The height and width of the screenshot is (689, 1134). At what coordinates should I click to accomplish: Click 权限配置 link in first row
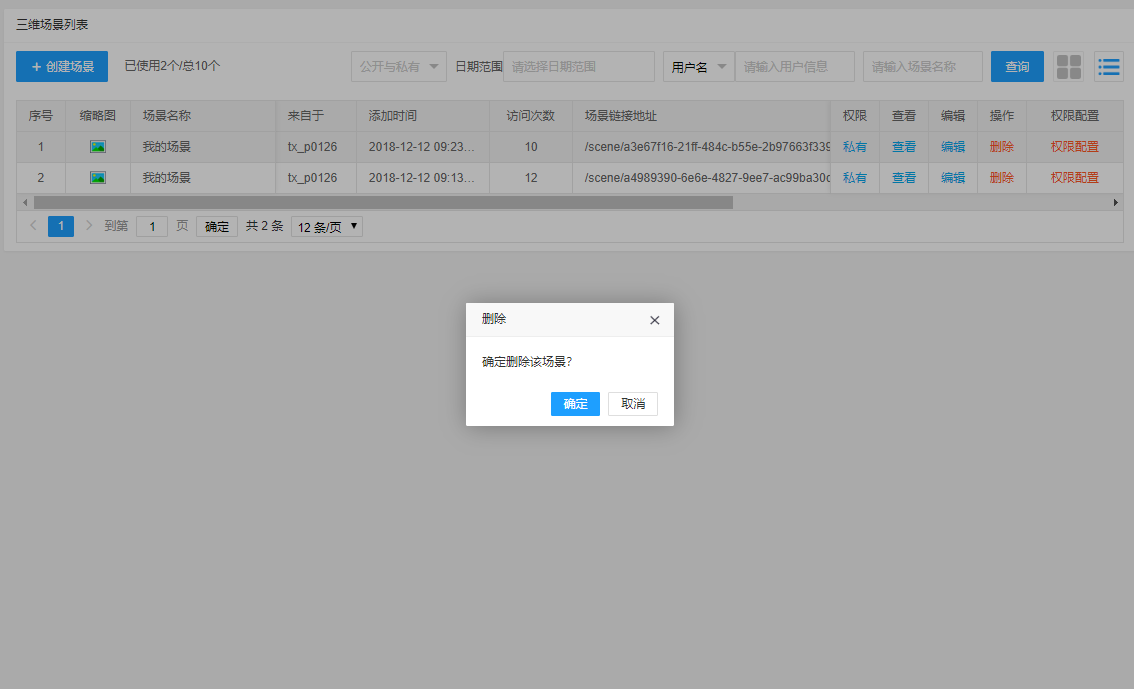click(1074, 147)
